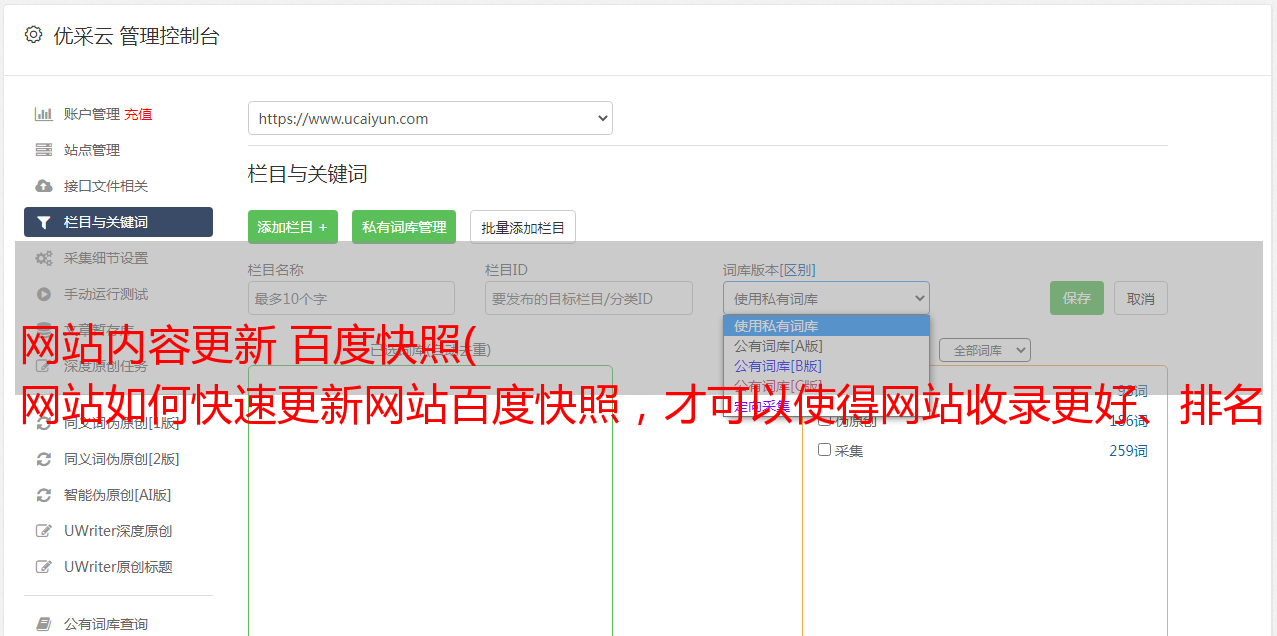Open UWriter深度原创 in the sidebar
This screenshot has height=636, width=1277.
pos(118,531)
